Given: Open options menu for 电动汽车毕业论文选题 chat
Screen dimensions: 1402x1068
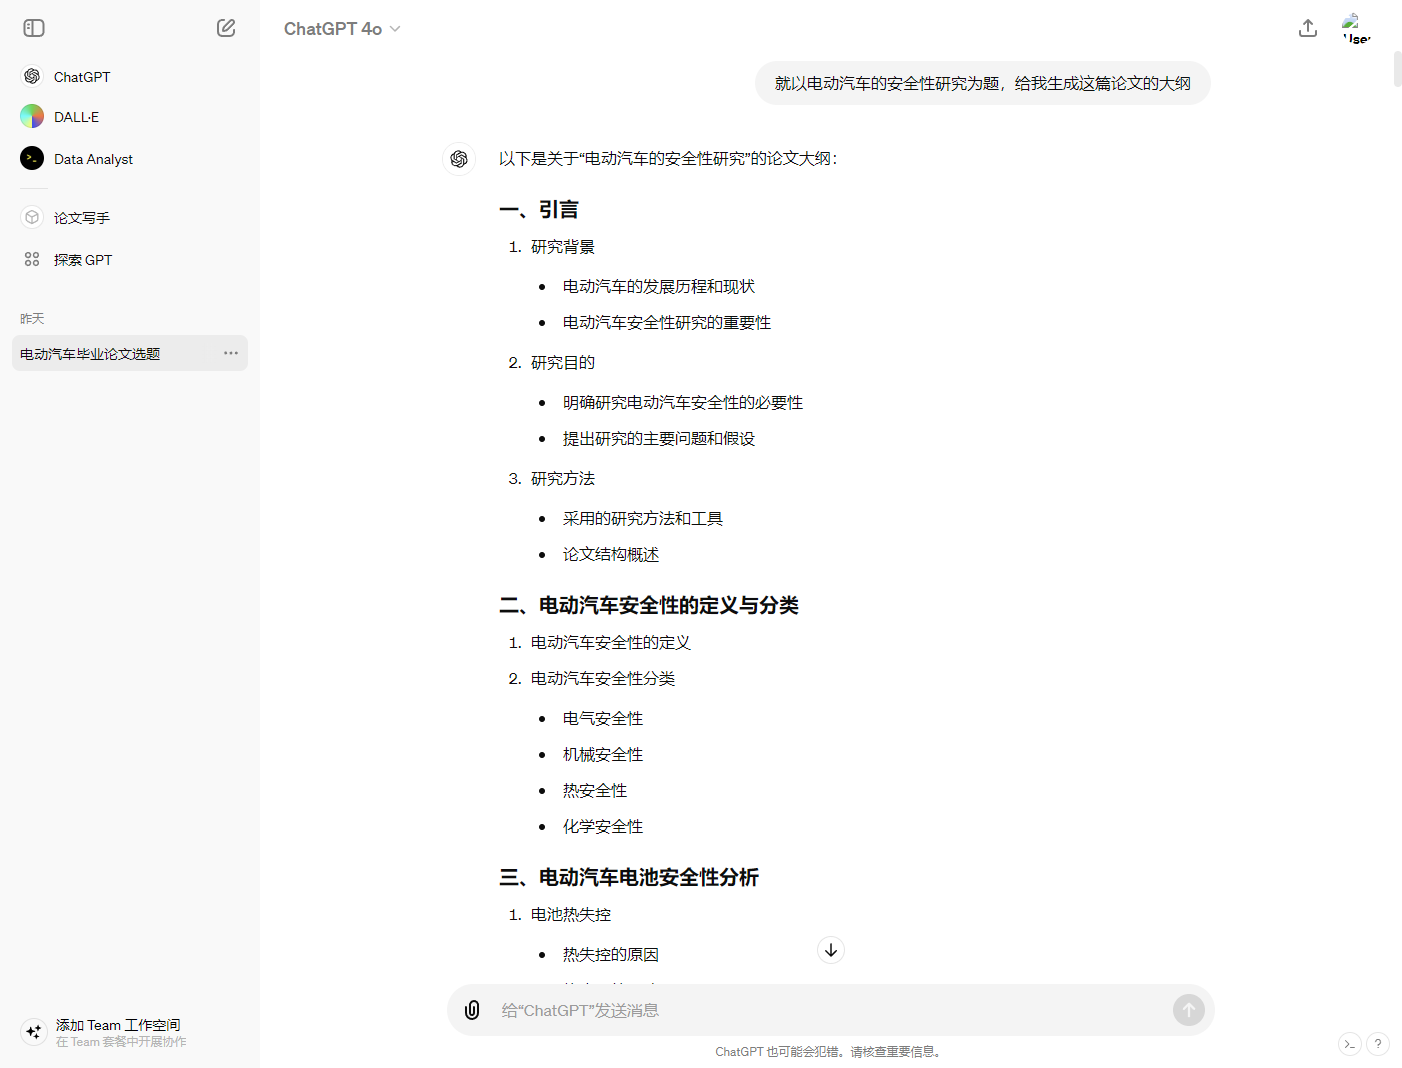Looking at the screenshot, I should [231, 353].
